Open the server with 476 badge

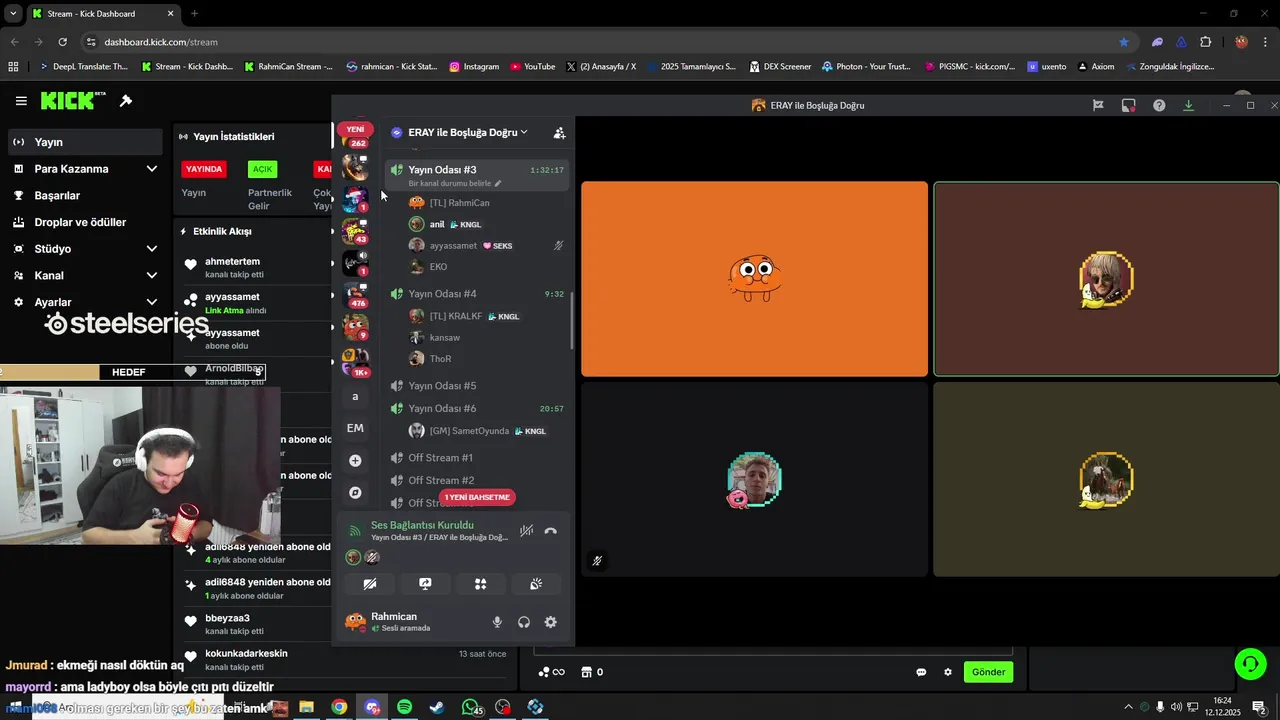[x=355, y=295]
